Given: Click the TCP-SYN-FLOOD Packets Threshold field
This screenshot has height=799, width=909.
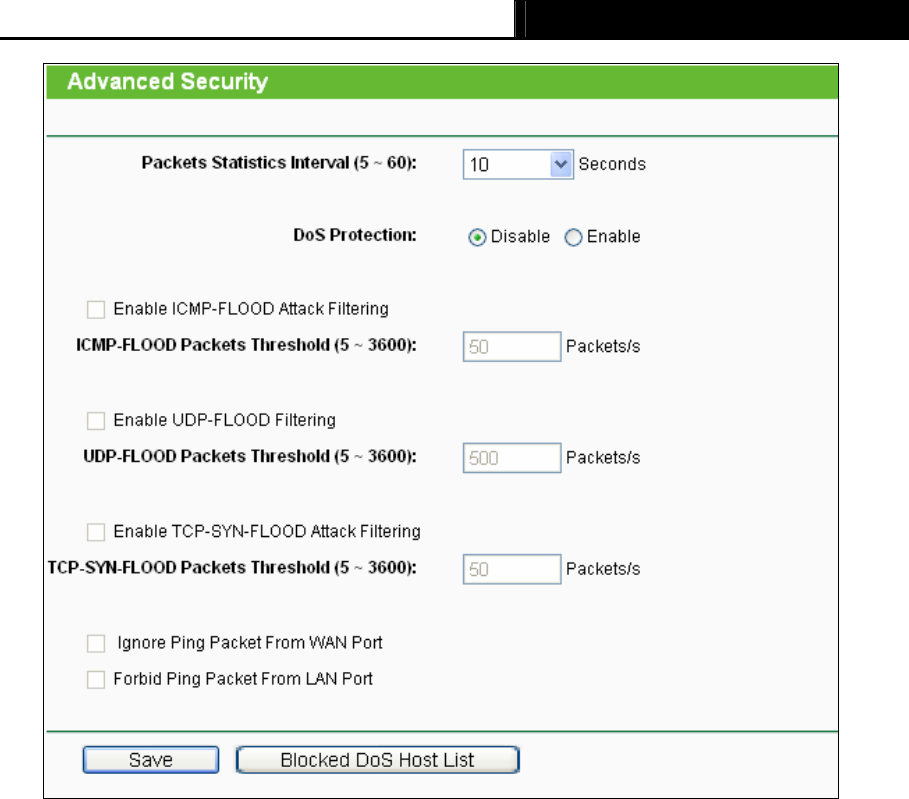Looking at the screenshot, I should coord(512,569).
